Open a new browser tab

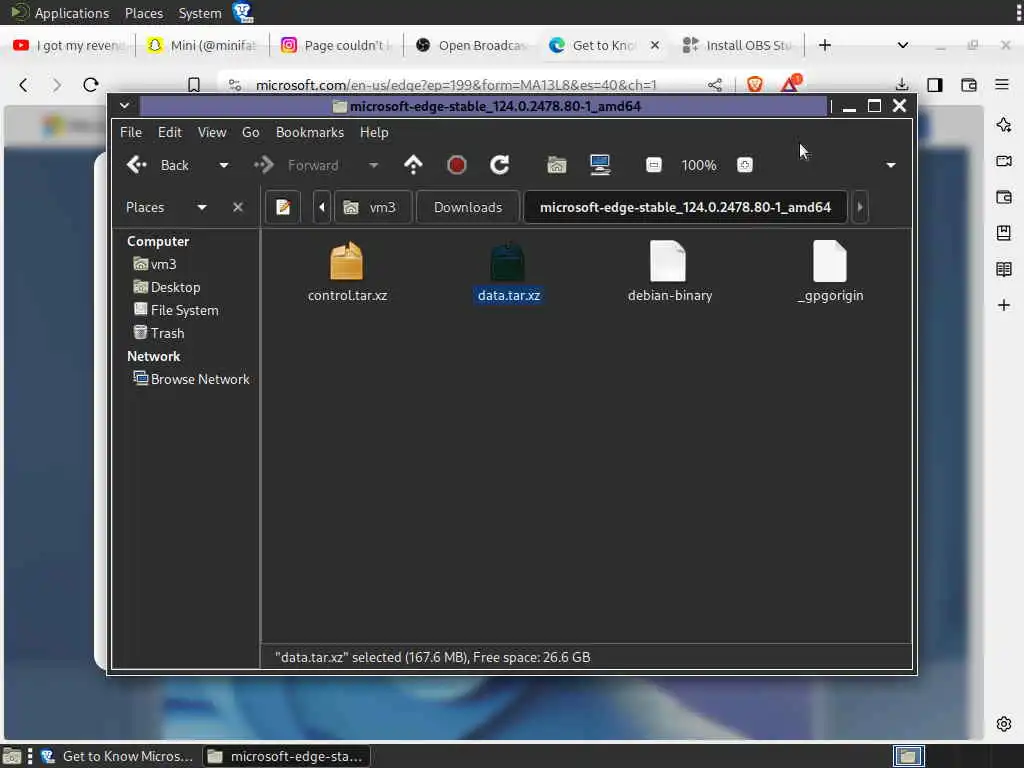tap(825, 45)
